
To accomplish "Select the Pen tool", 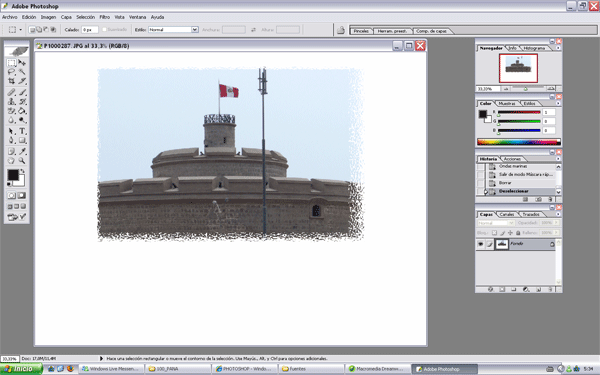I will [x=11, y=140].
